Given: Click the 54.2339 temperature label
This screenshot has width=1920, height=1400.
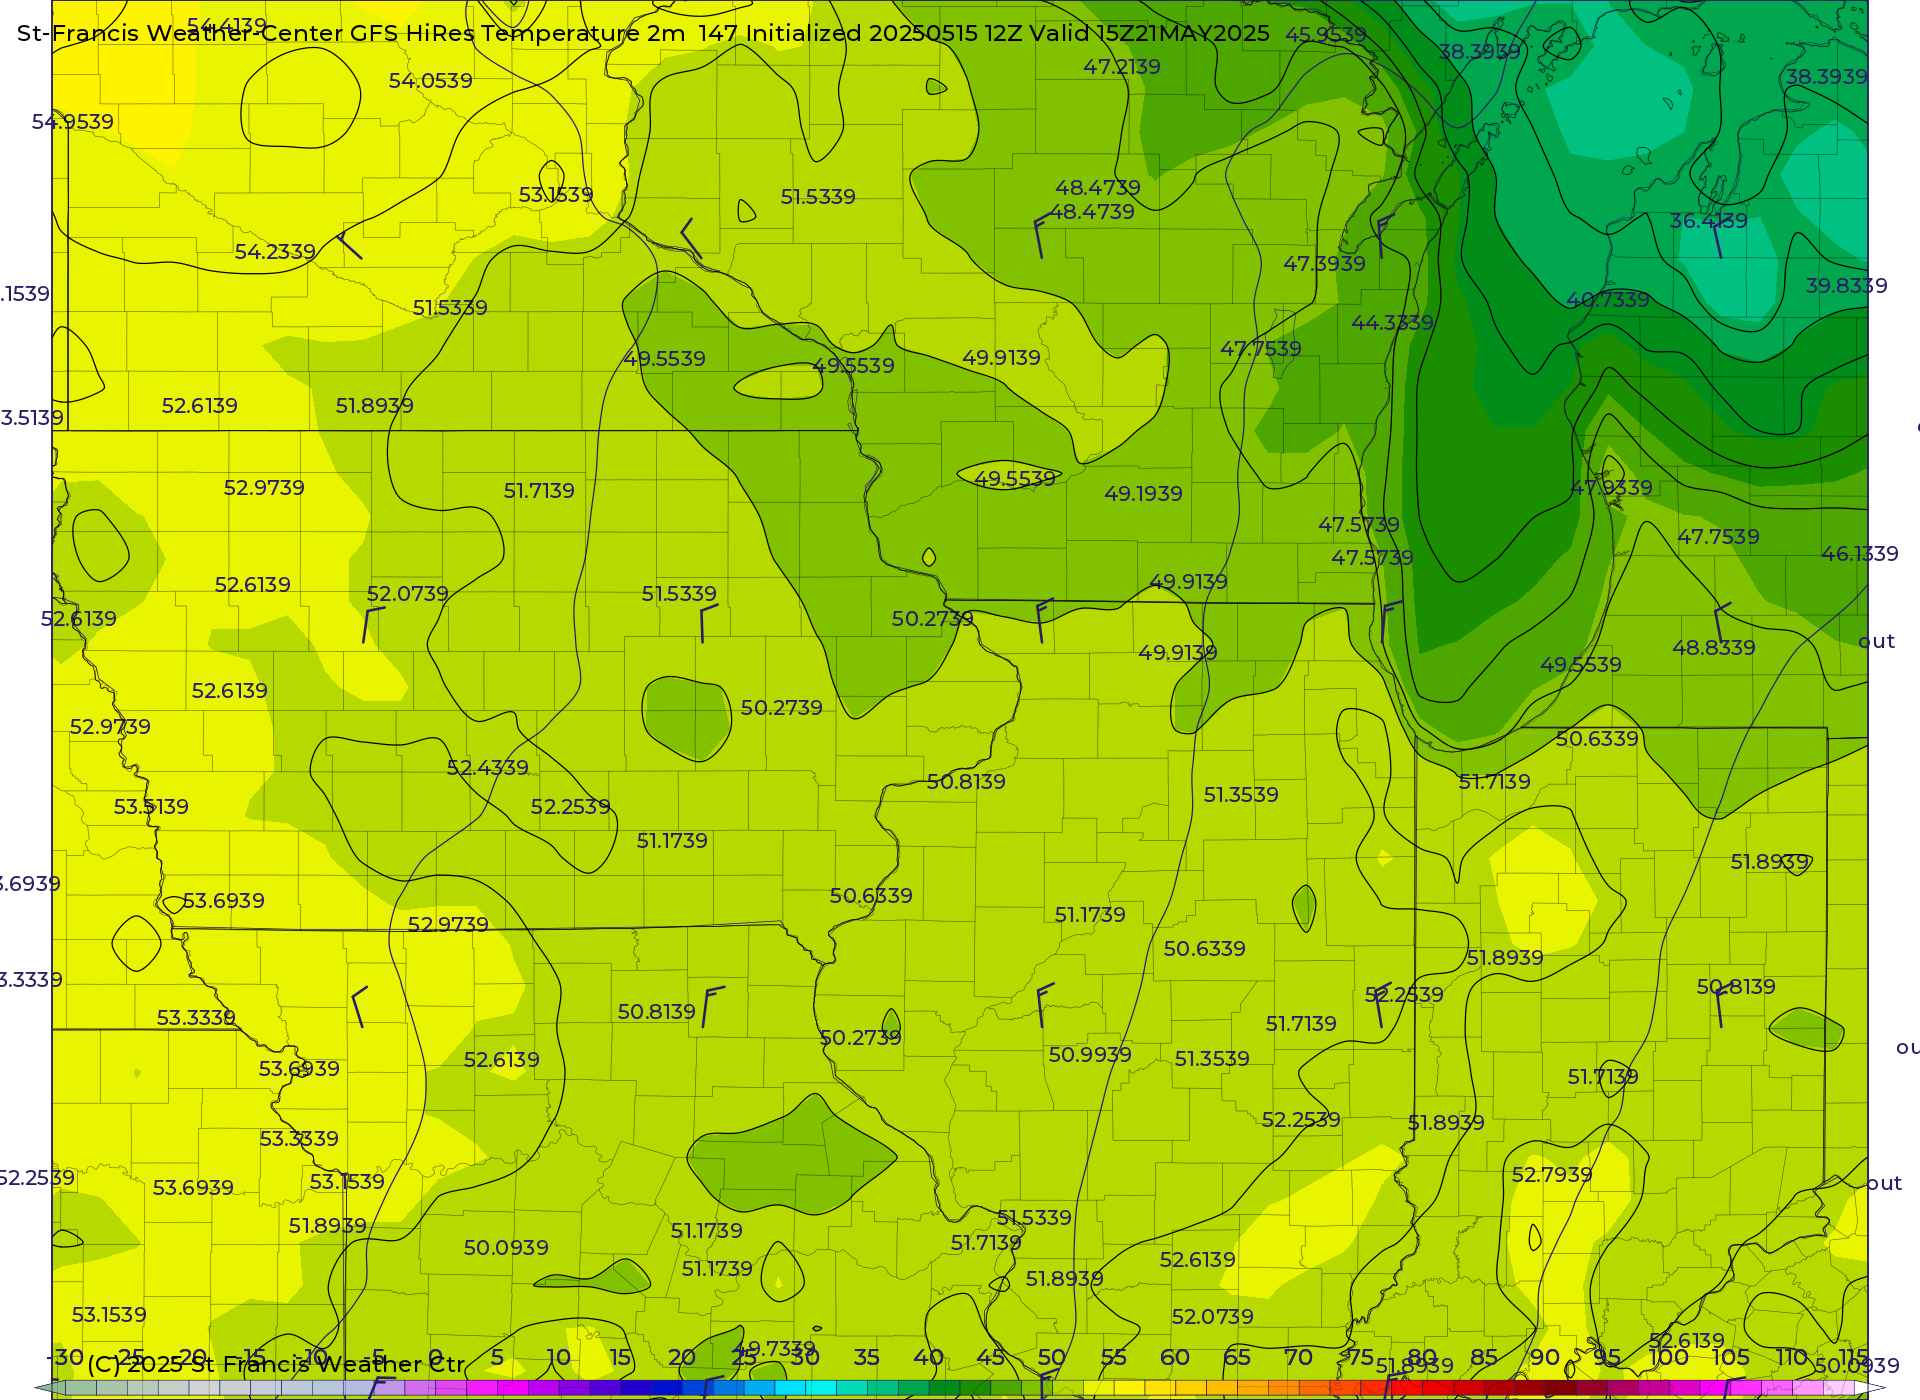Looking at the screenshot, I should click(275, 252).
